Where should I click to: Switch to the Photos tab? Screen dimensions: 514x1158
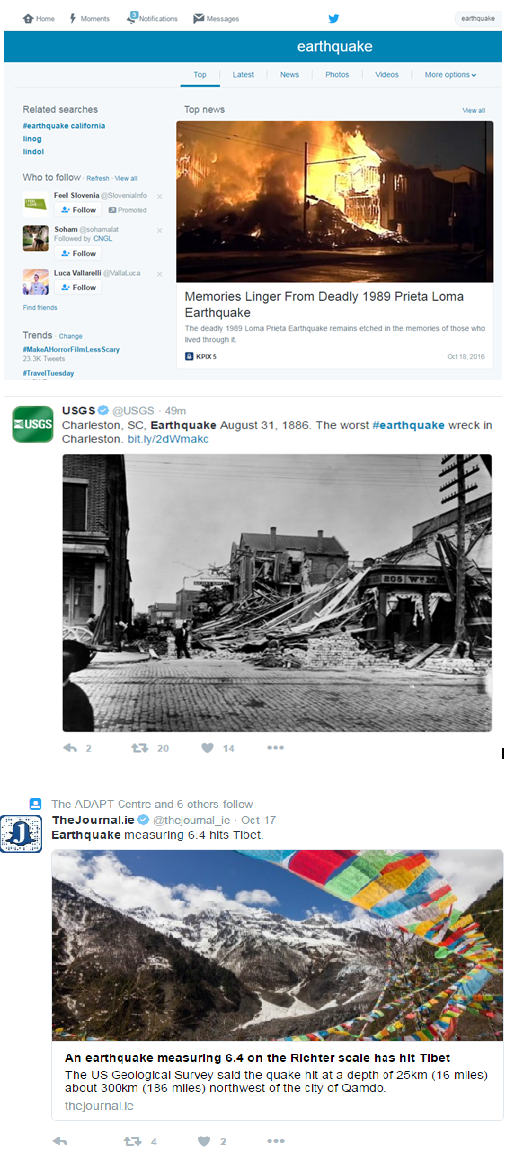(x=337, y=75)
